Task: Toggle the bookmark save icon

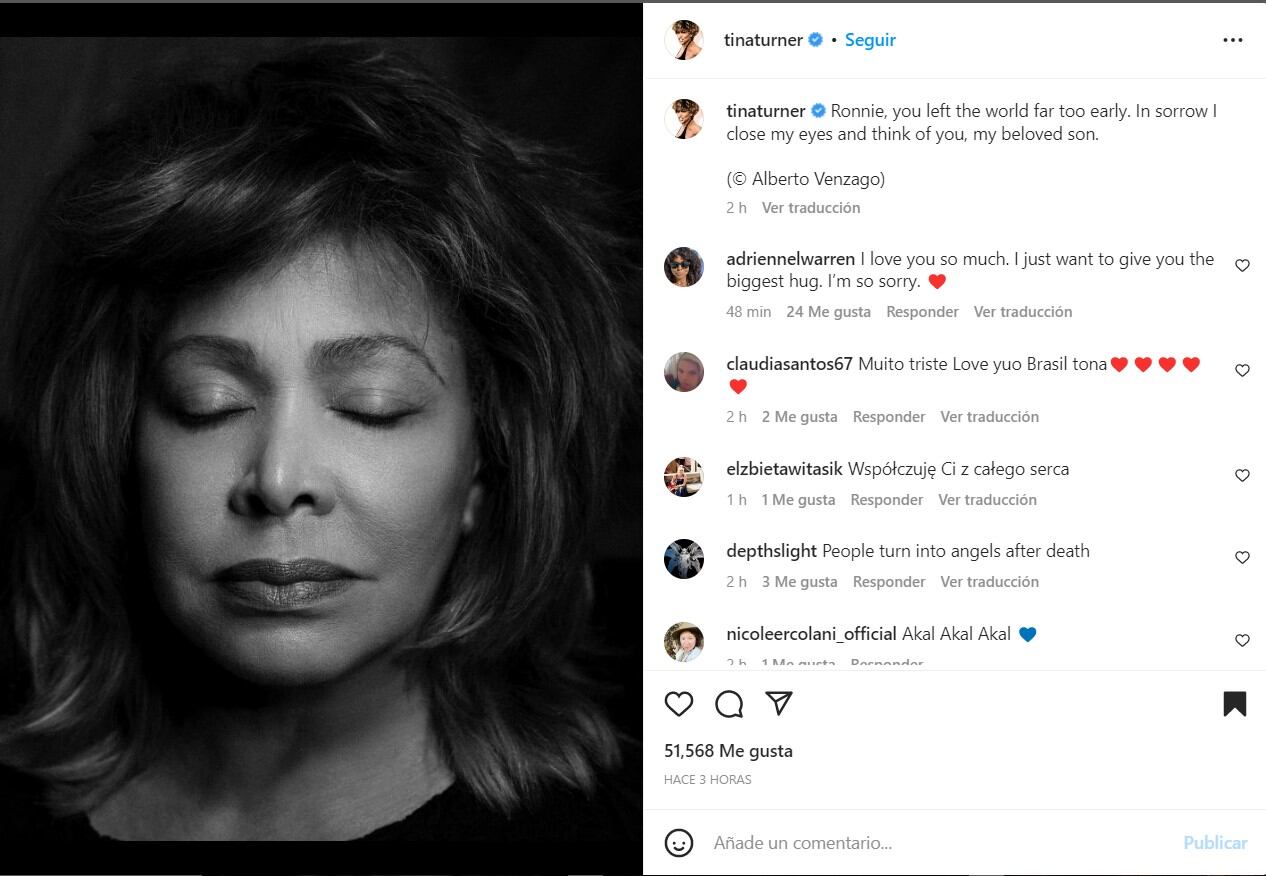Action: click(x=1235, y=704)
